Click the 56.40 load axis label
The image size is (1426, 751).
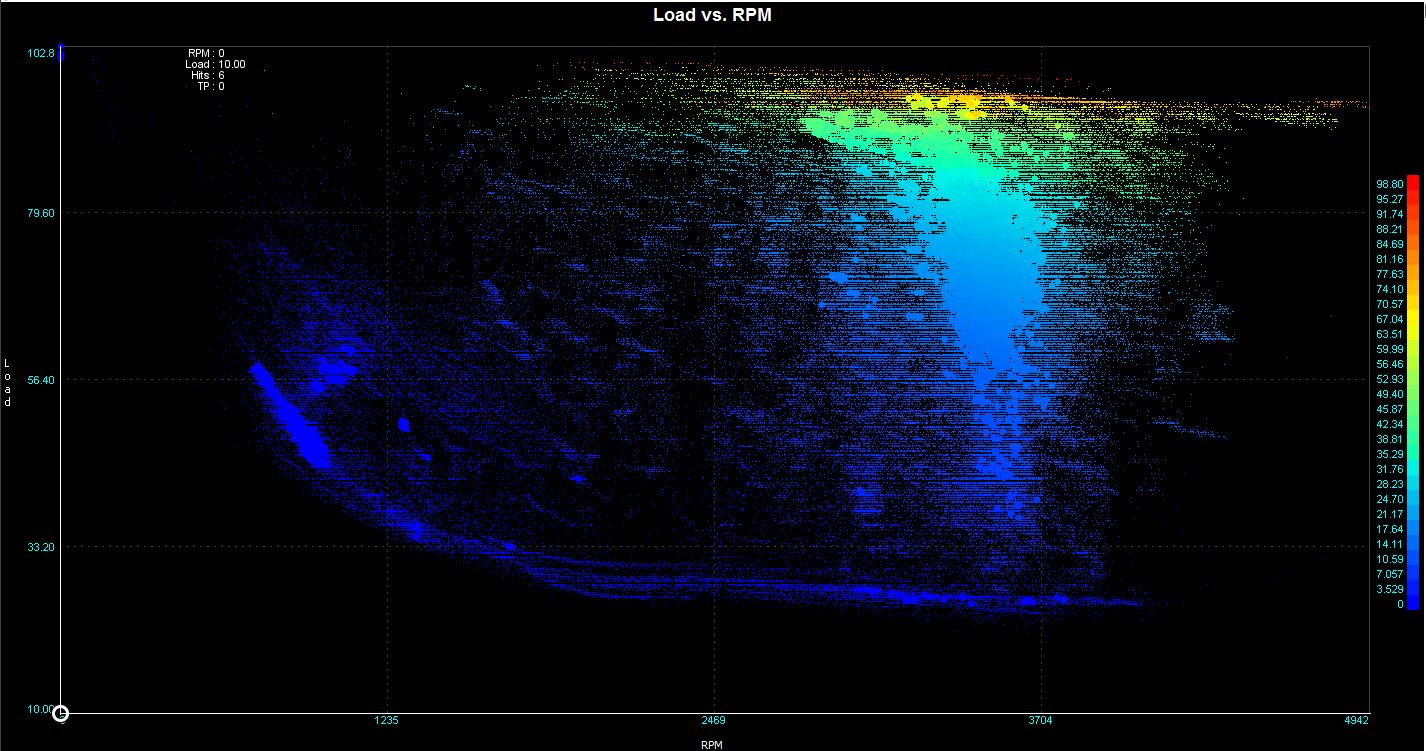click(39, 380)
